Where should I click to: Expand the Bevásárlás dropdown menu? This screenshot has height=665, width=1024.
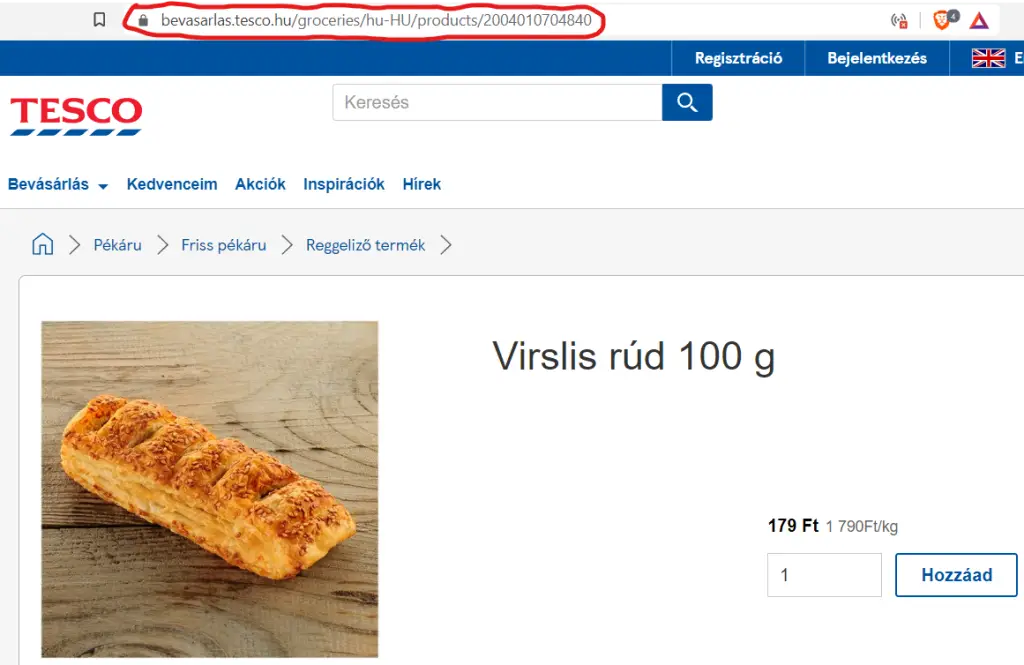[x=57, y=184]
